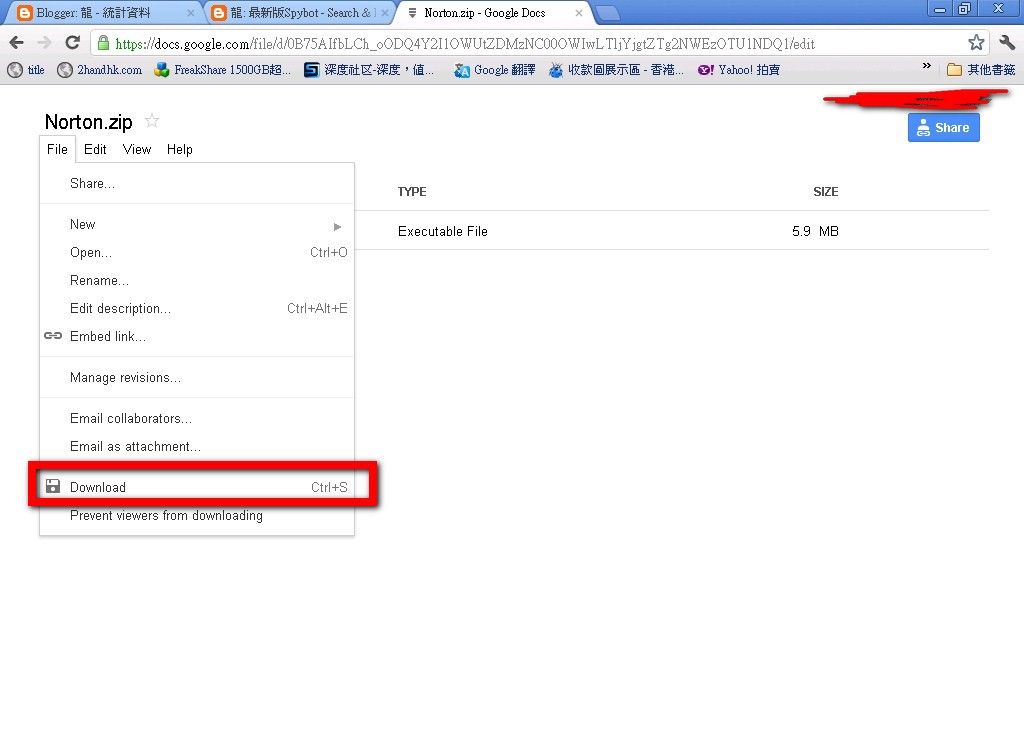
Task: Select Rename... from the menu
Action: pos(197,281)
